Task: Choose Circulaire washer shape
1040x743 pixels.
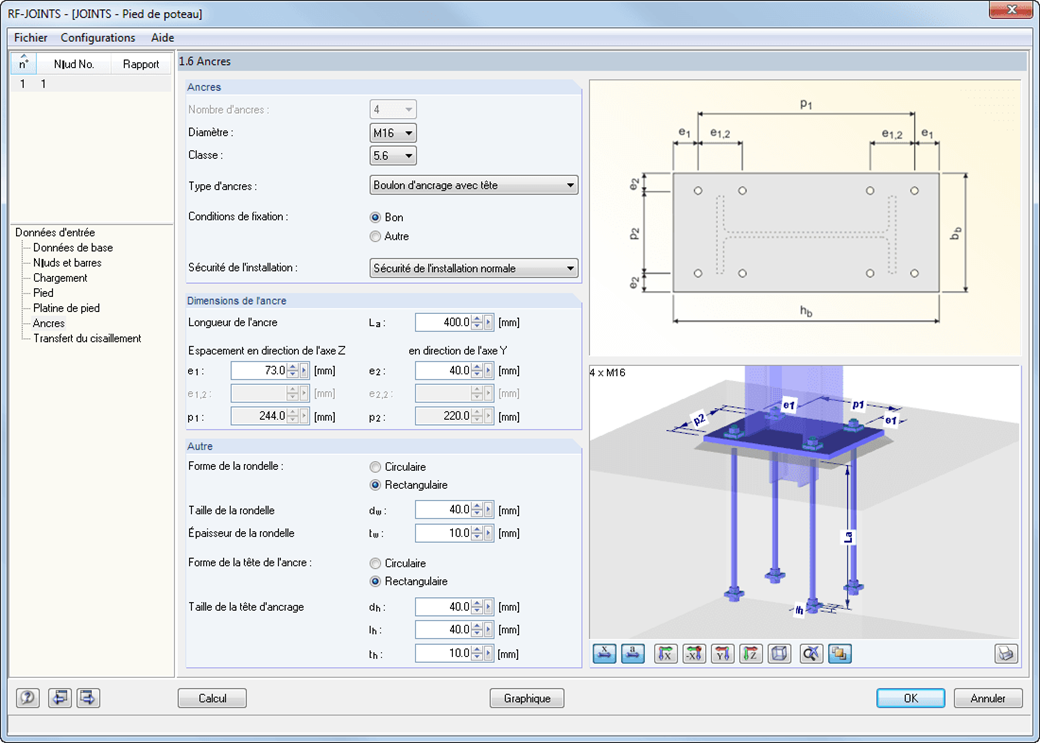Action: 375,467
